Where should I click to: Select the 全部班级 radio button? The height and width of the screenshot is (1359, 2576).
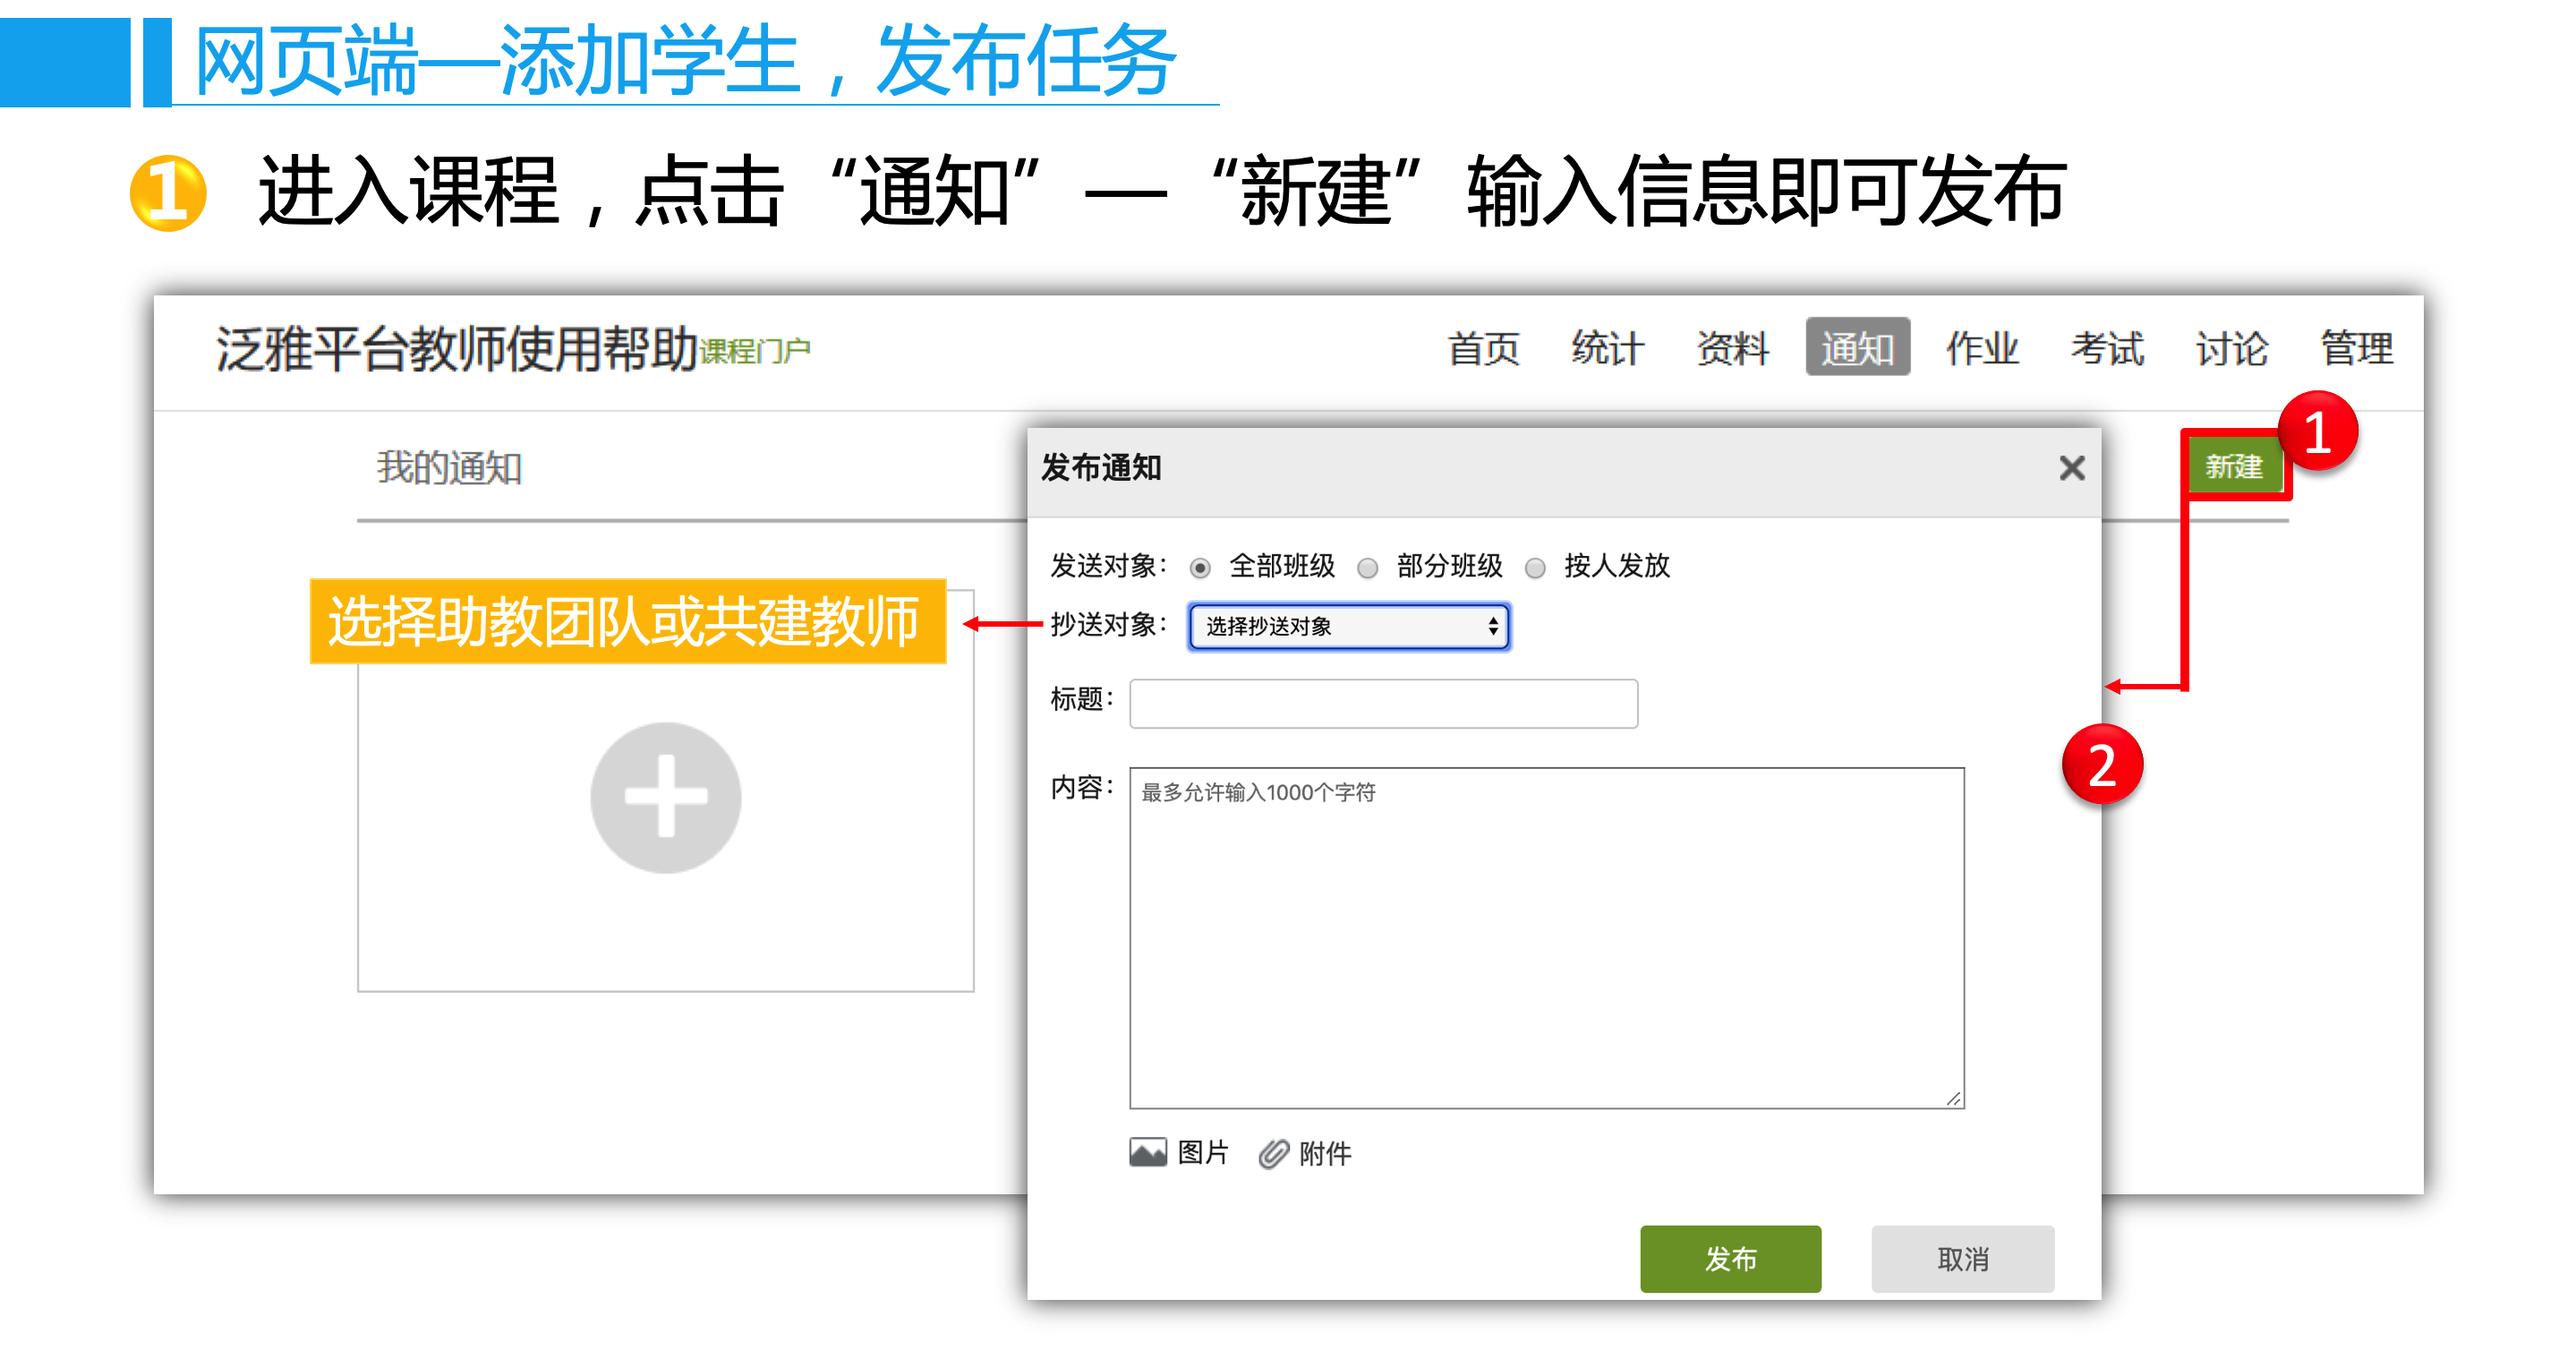[x=1200, y=568]
